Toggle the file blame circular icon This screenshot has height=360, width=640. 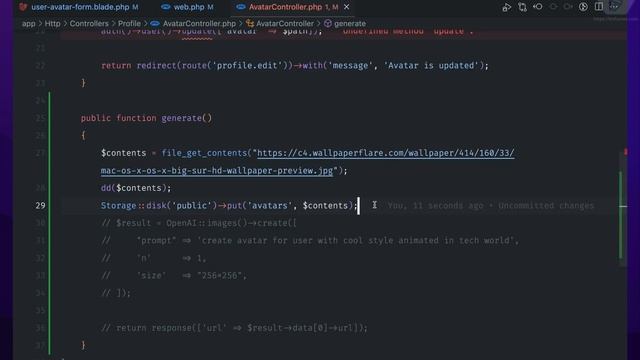583,7
